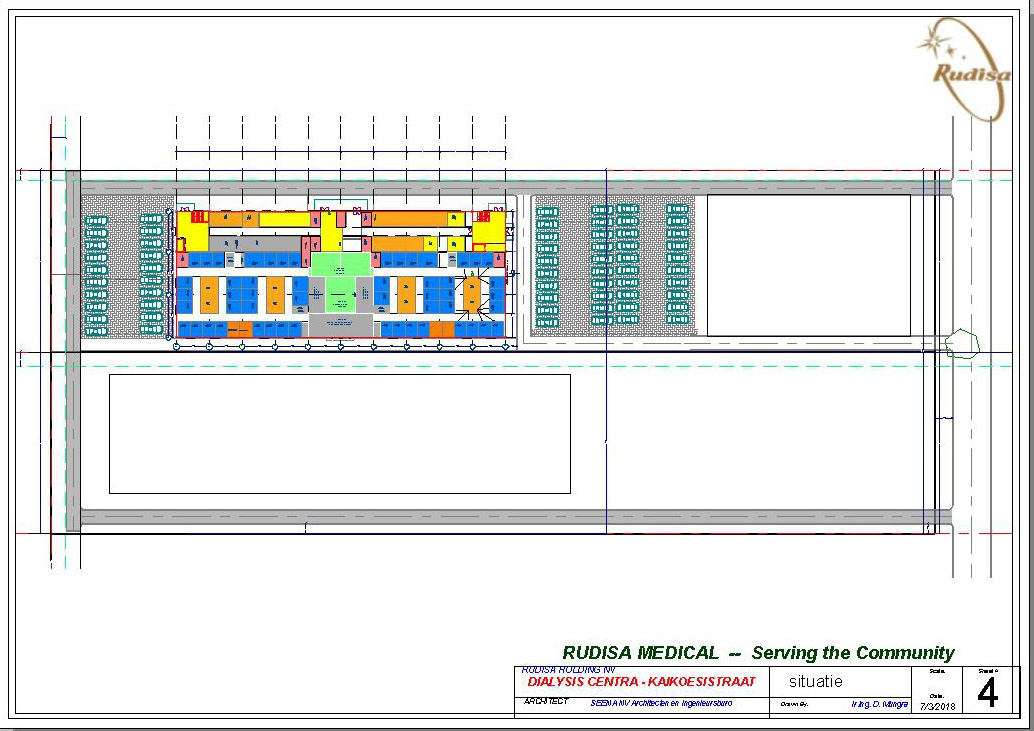
Task: Select the 'DIALYSIS CENTRA - KAIKOESISTRAAT' title text
Action: point(641,682)
